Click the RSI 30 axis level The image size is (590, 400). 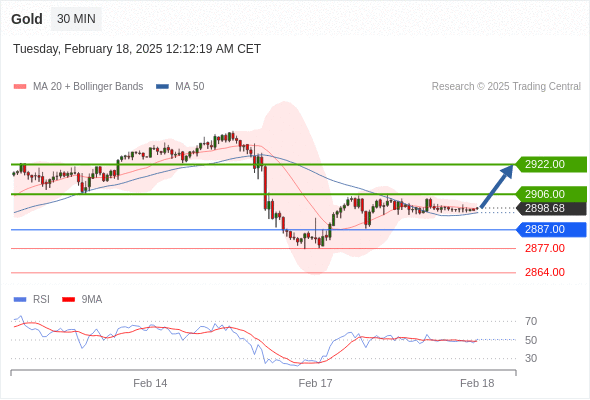(x=531, y=358)
